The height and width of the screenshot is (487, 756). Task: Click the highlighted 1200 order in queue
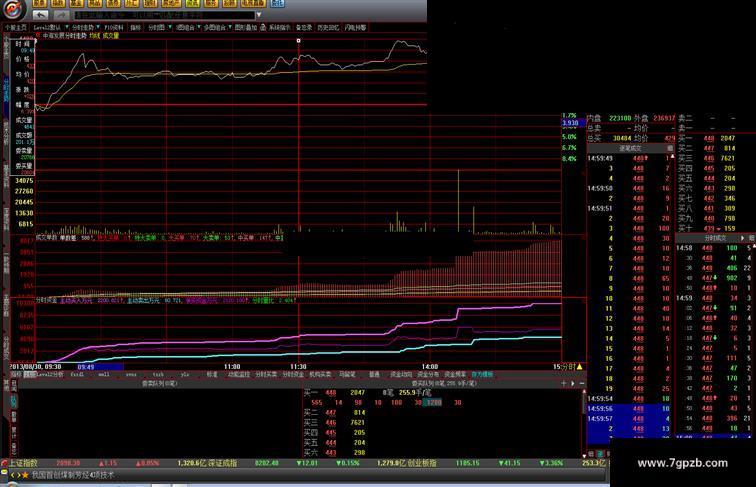[433, 402]
